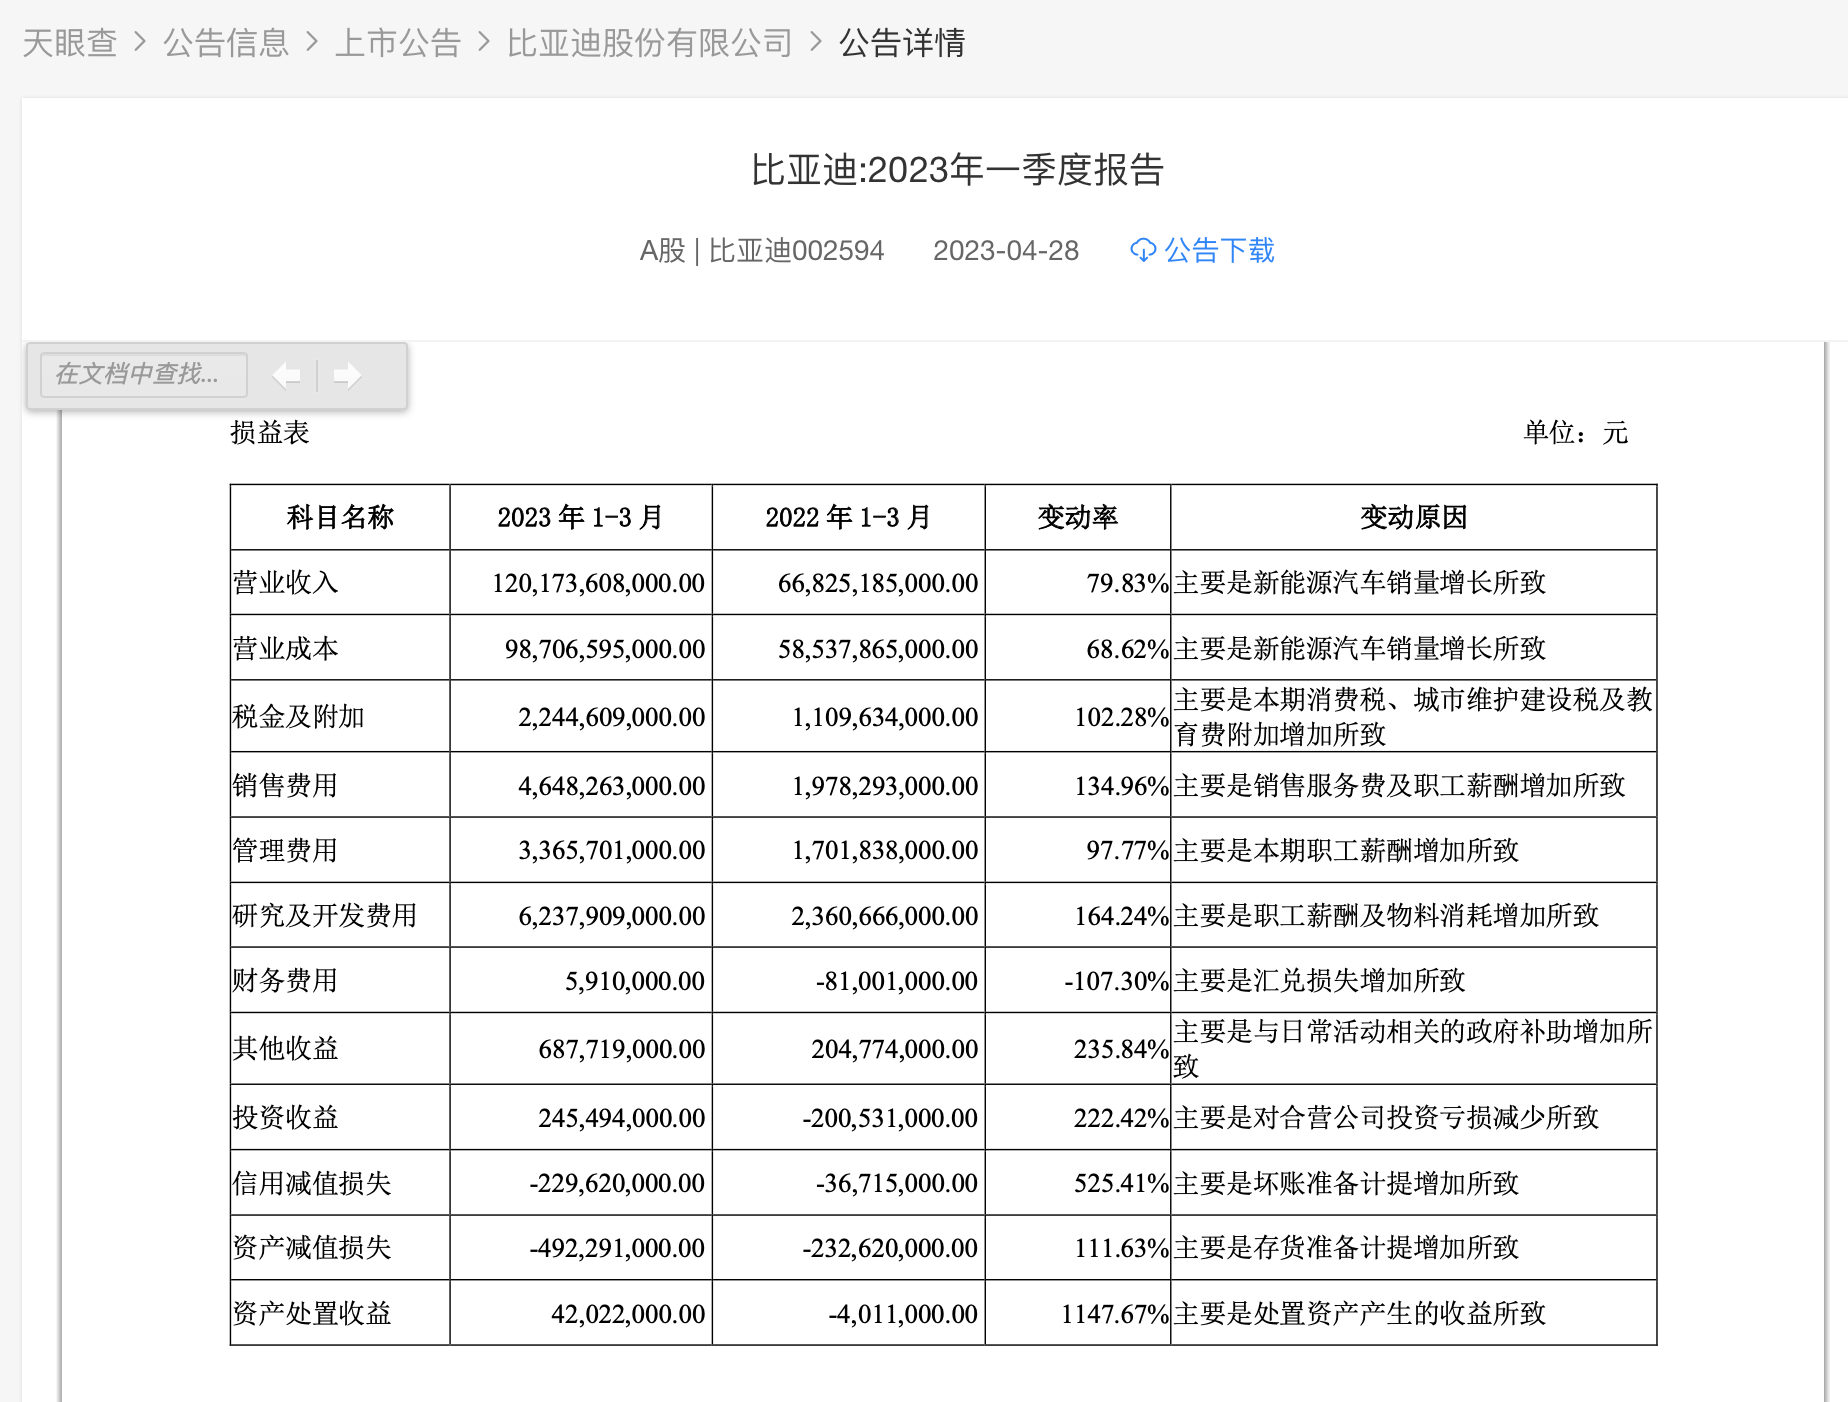Focus the 在文档中查找 search field

tap(144, 375)
